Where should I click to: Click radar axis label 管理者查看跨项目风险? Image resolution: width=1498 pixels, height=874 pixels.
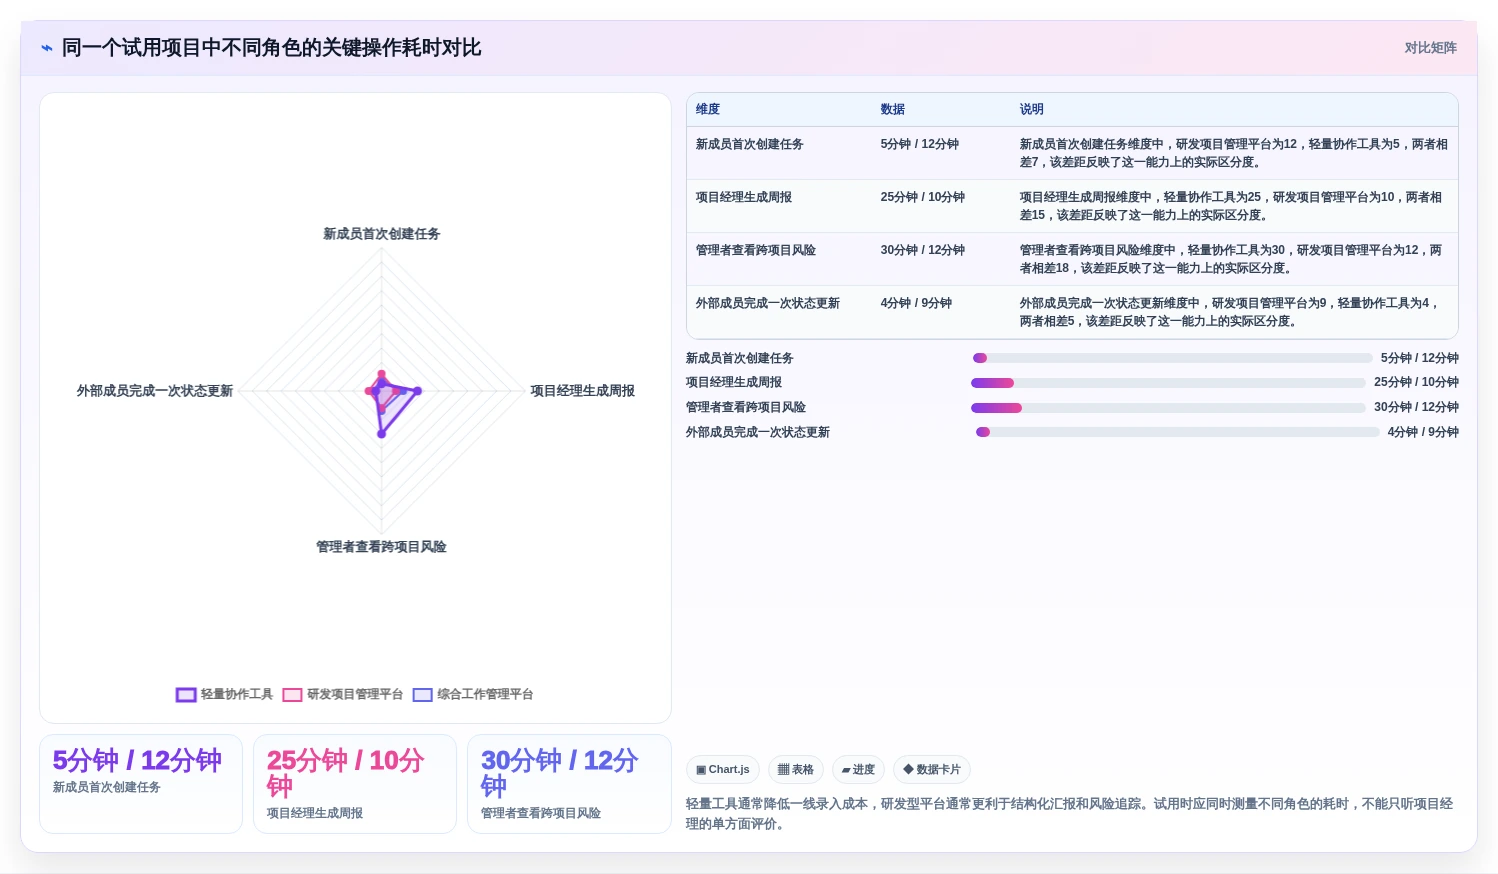tap(381, 547)
